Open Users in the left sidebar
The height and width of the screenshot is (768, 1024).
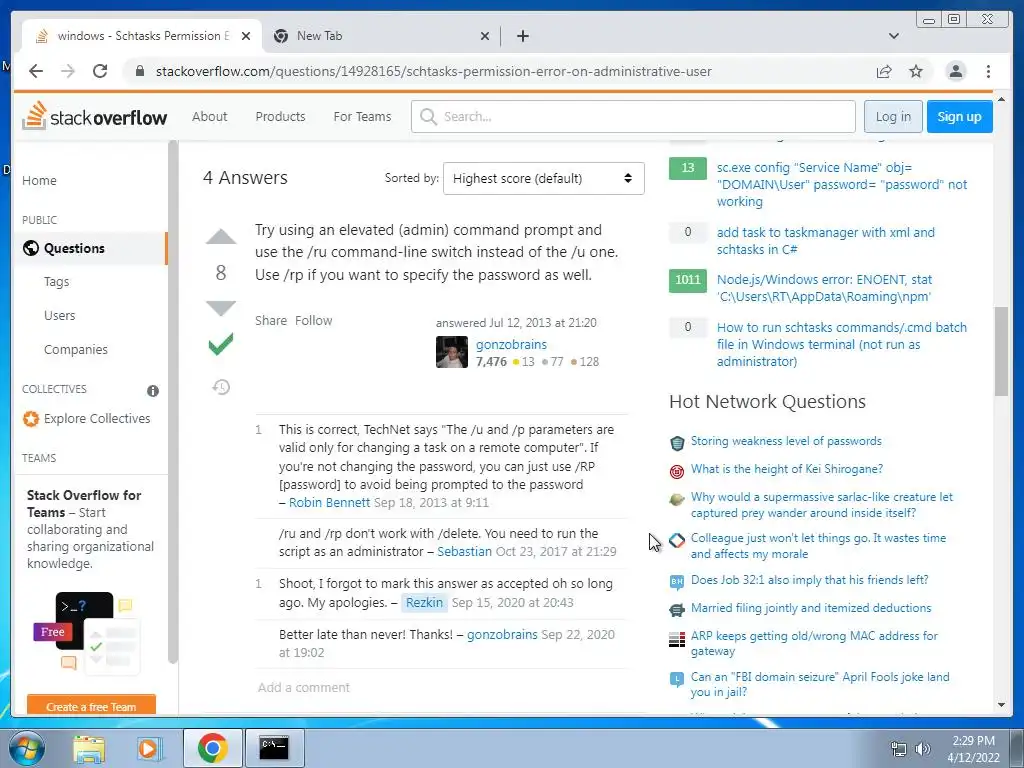point(59,315)
